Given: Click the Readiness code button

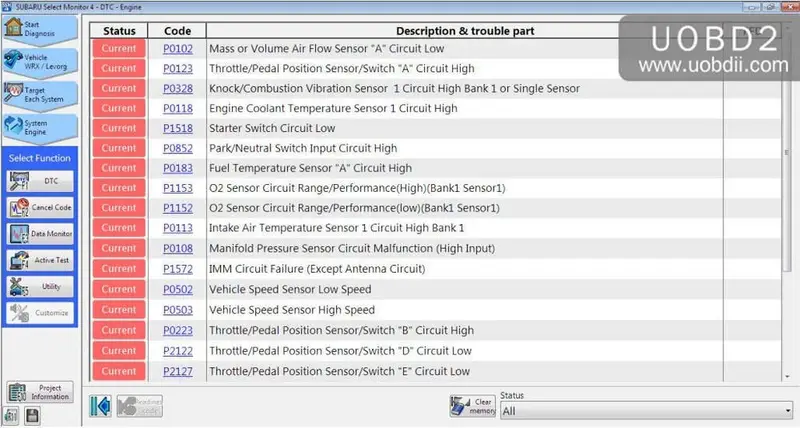Looking at the screenshot, I should pos(140,406).
